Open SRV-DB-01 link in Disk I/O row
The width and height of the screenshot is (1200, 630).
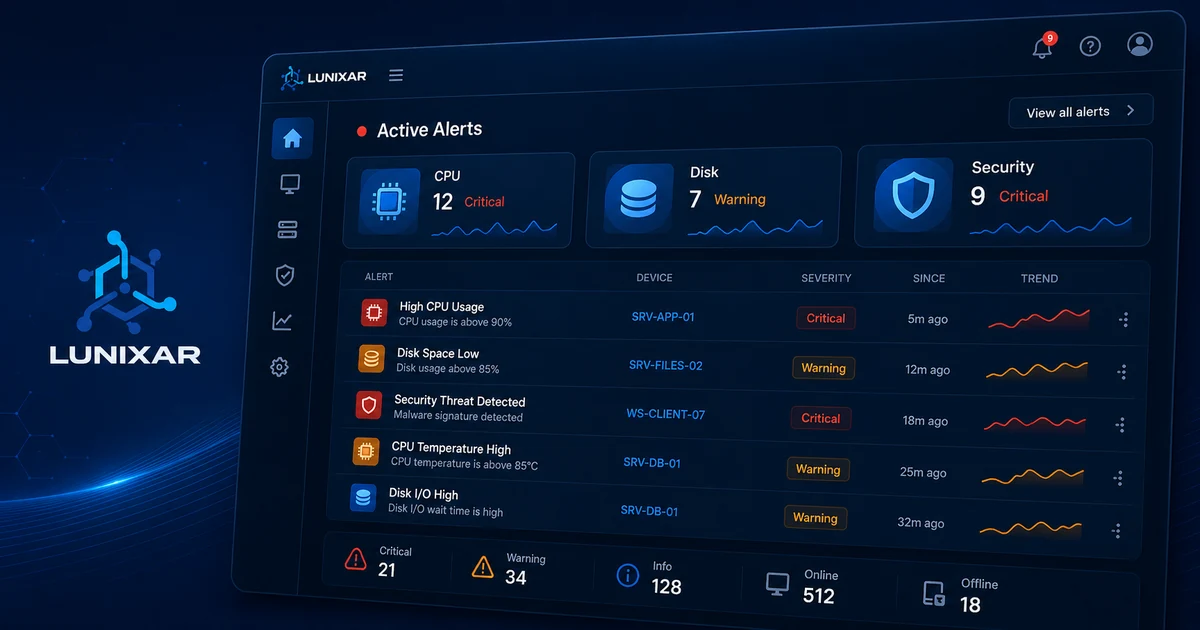650,511
